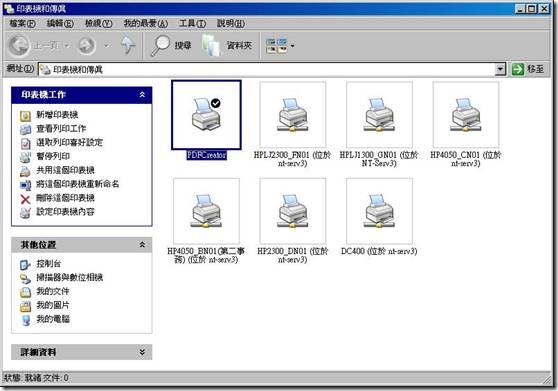The width and height of the screenshot is (558, 391).
Task: Click the My Computer (我的電腦) icon
Action: [25, 320]
